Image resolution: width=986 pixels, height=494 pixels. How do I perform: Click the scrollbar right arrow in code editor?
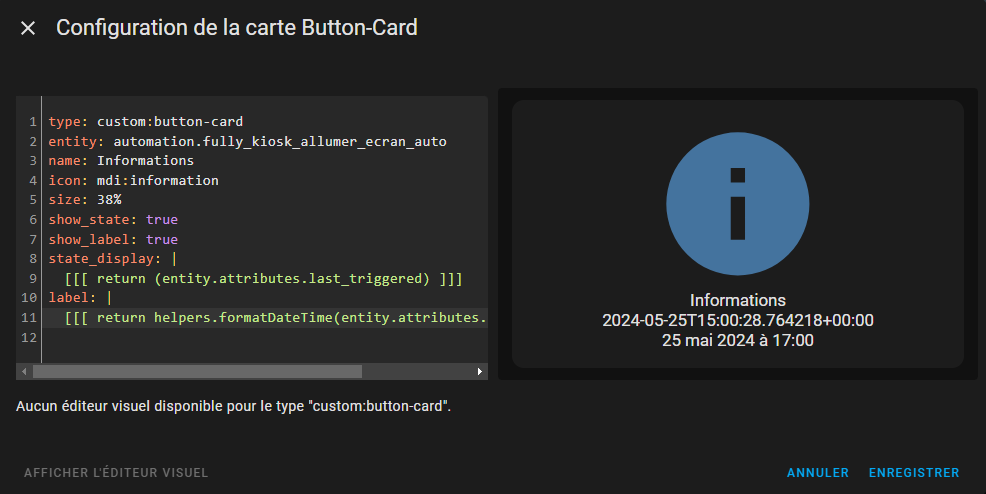[480, 371]
